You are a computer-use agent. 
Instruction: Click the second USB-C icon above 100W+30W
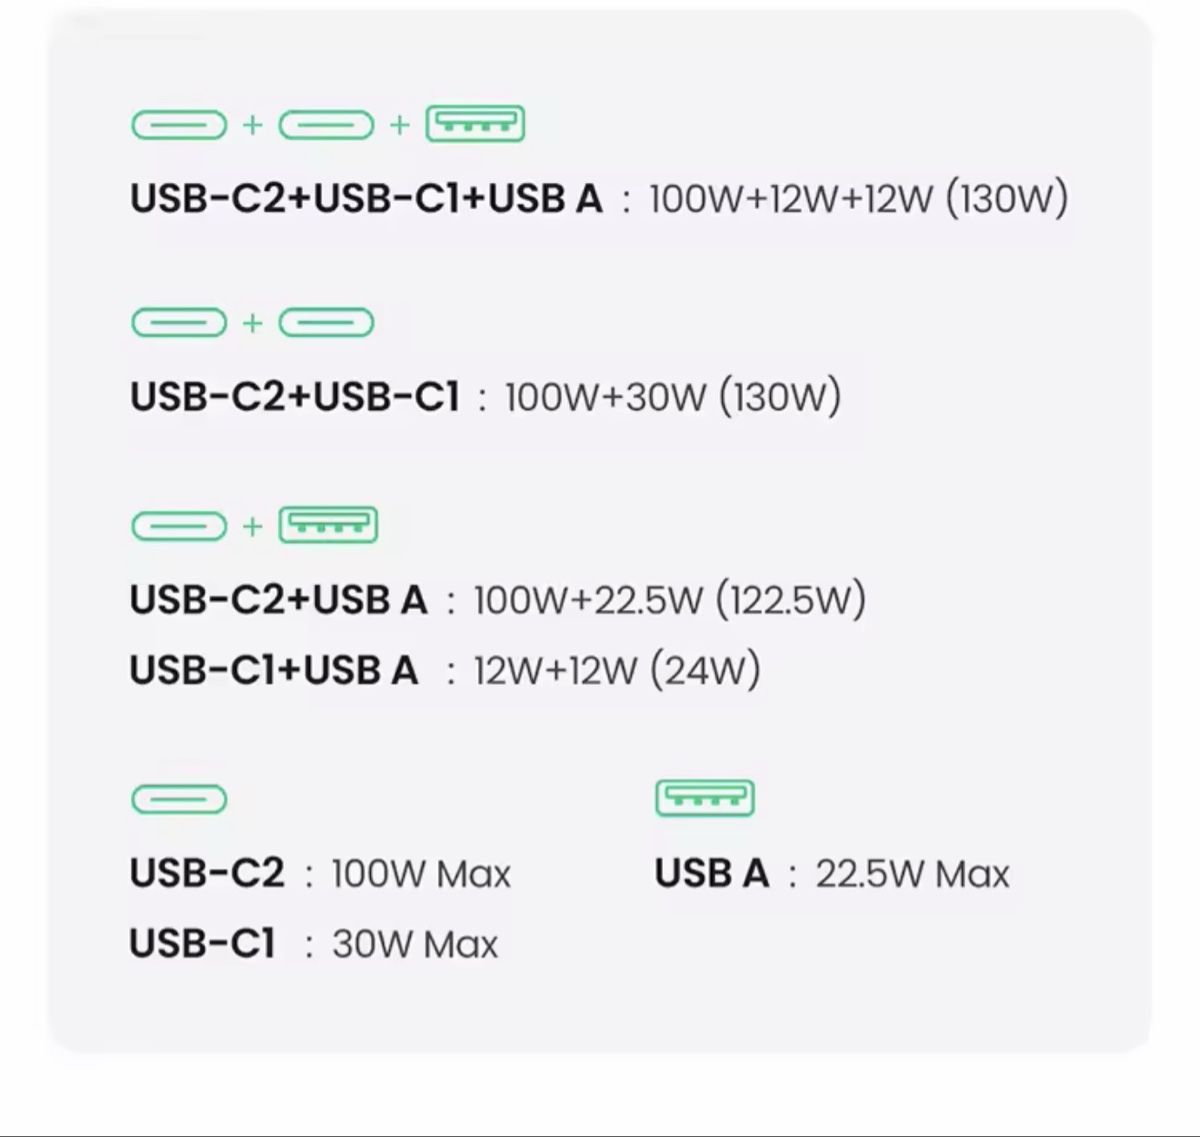click(x=326, y=323)
